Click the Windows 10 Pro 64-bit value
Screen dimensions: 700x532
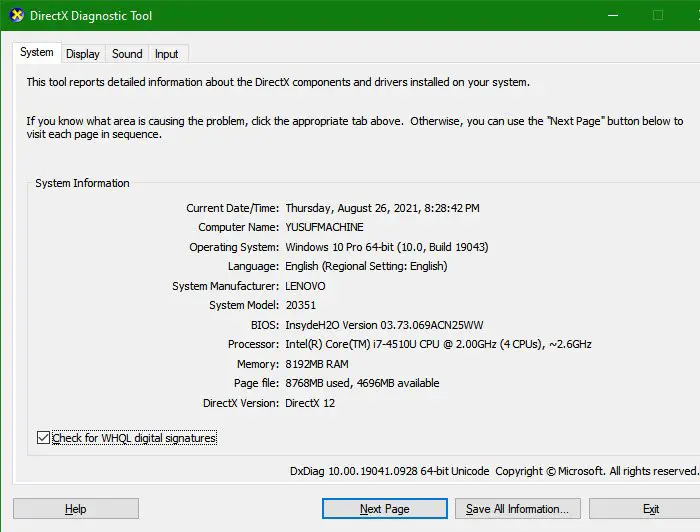[x=387, y=247]
